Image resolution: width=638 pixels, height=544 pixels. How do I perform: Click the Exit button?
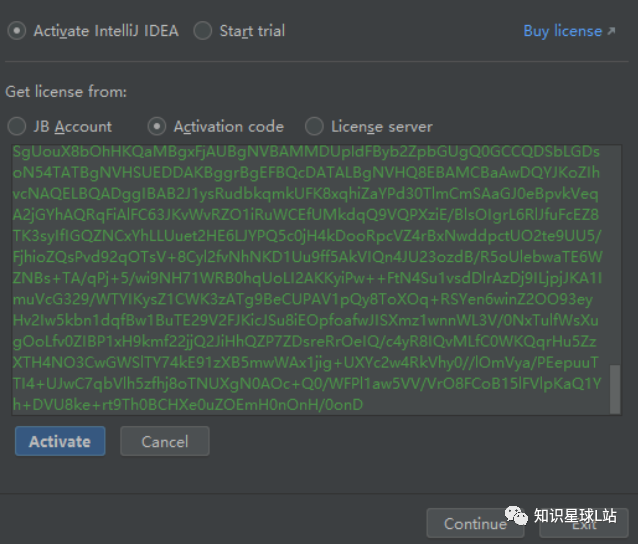point(584,524)
